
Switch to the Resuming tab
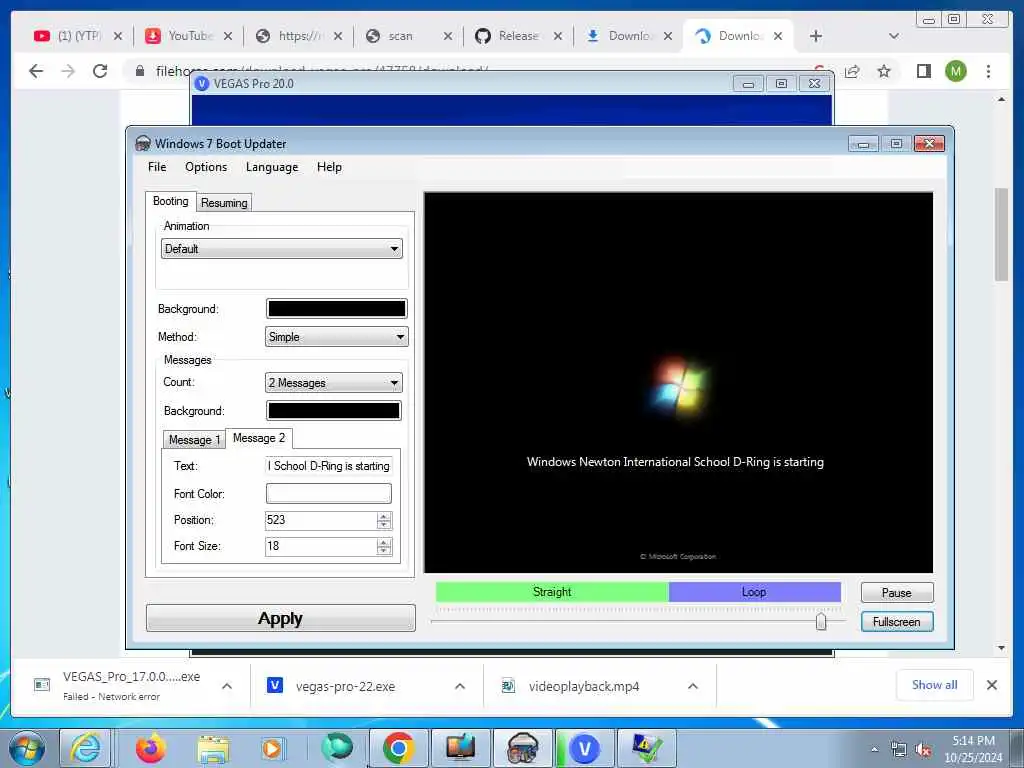coord(224,203)
